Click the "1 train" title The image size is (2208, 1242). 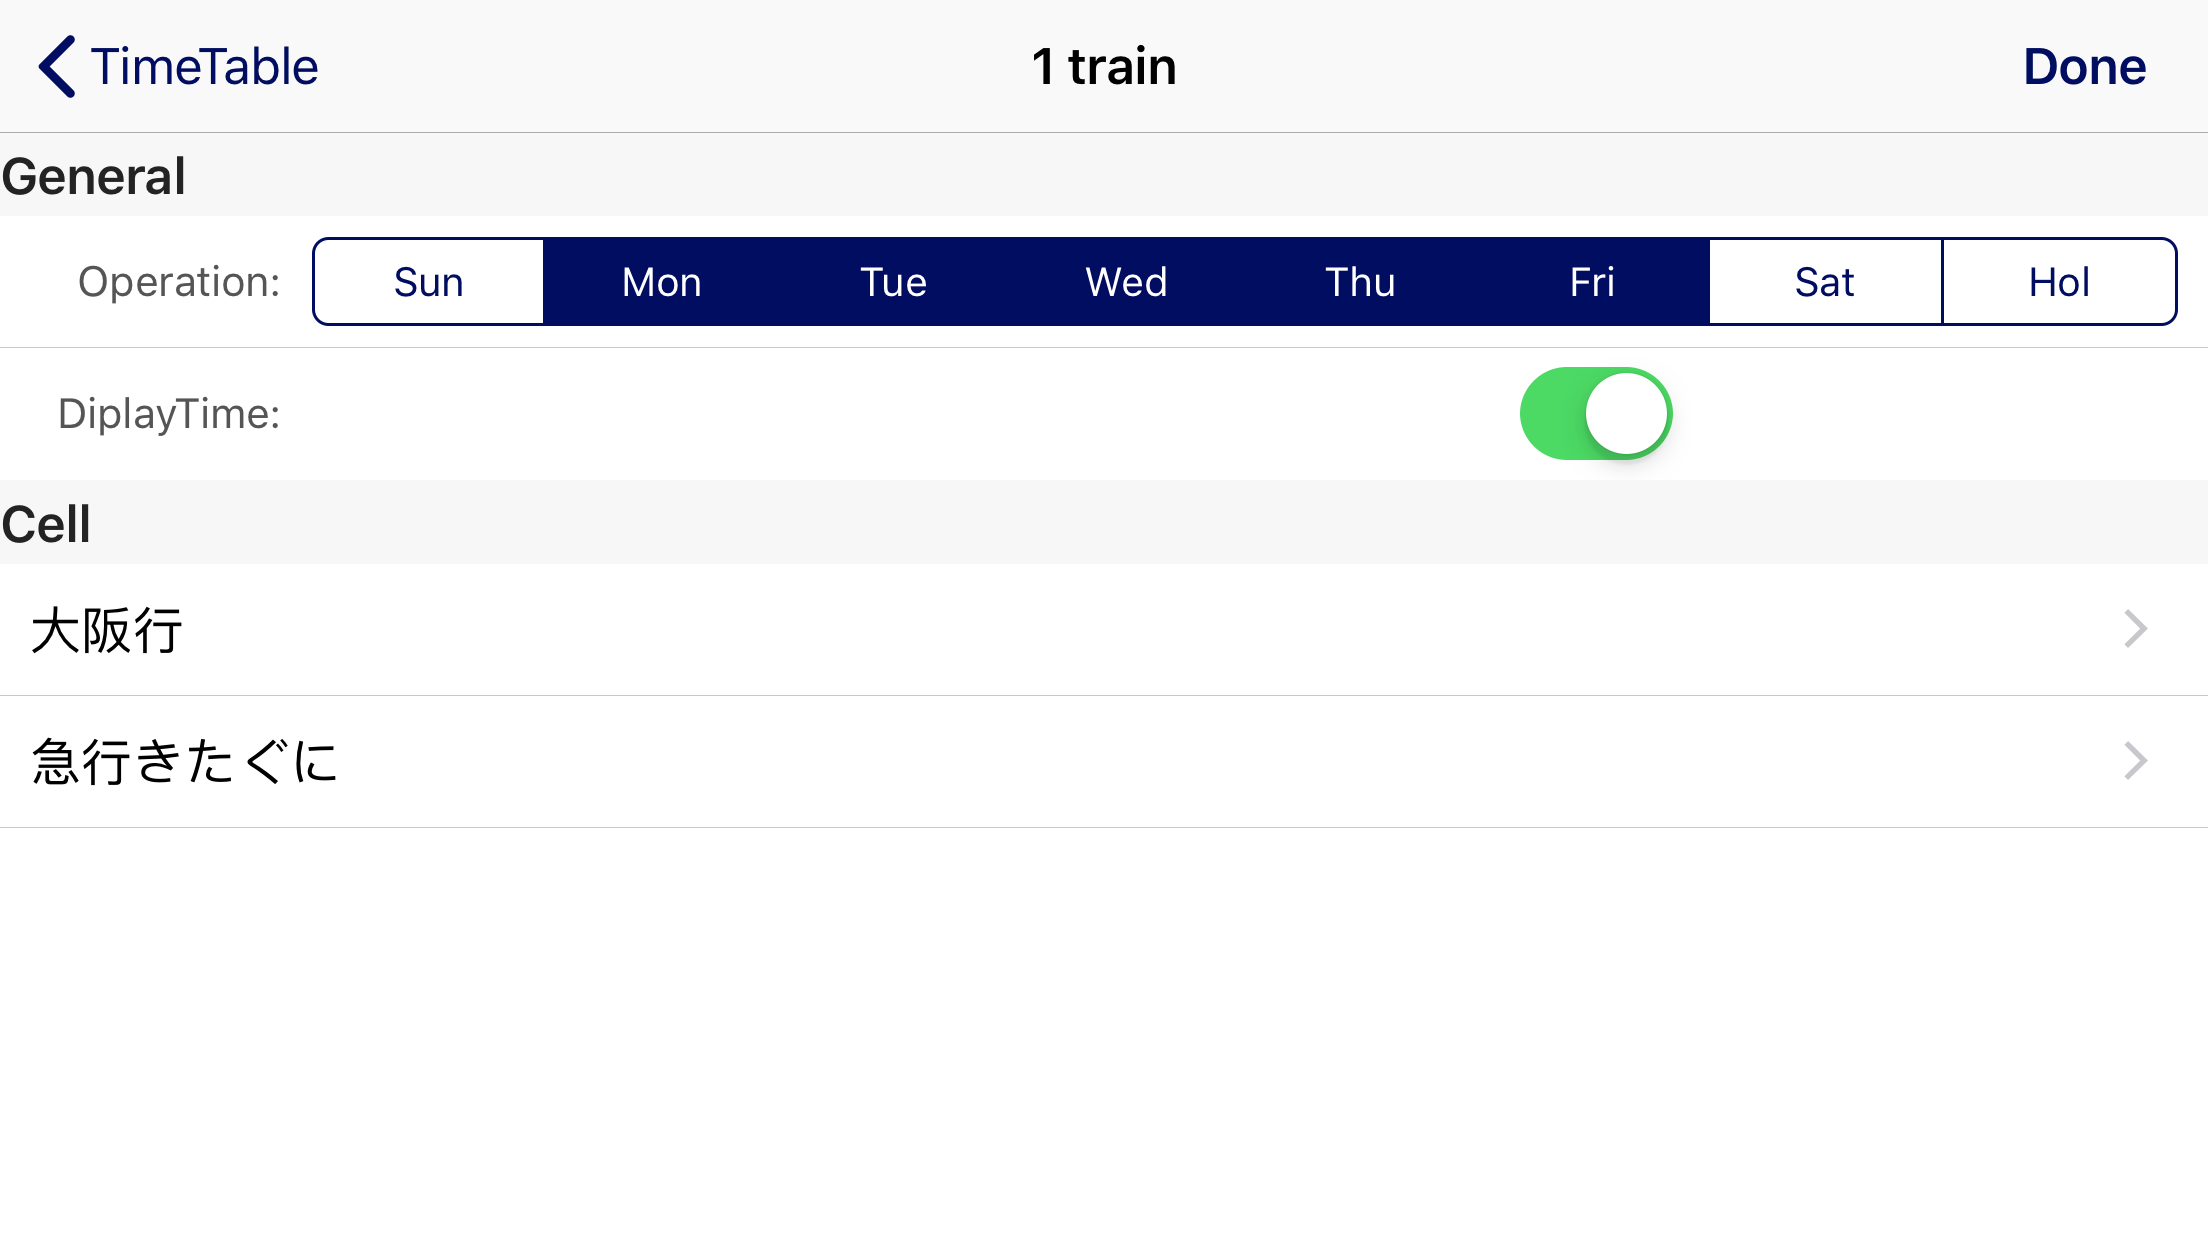coord(1104,67)
